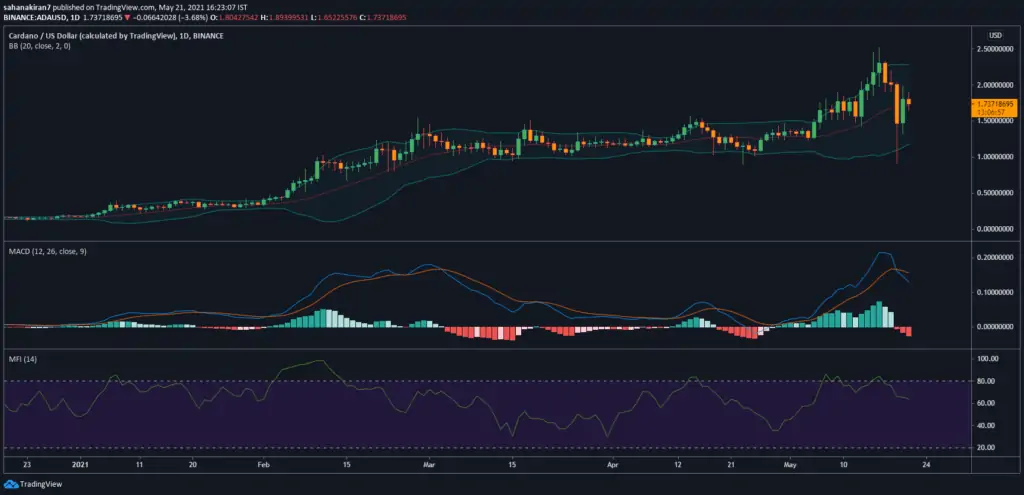Click the 21 date label on time axis
The height and width of the screenshot is (495, 1024).
(x=731, y=465)
